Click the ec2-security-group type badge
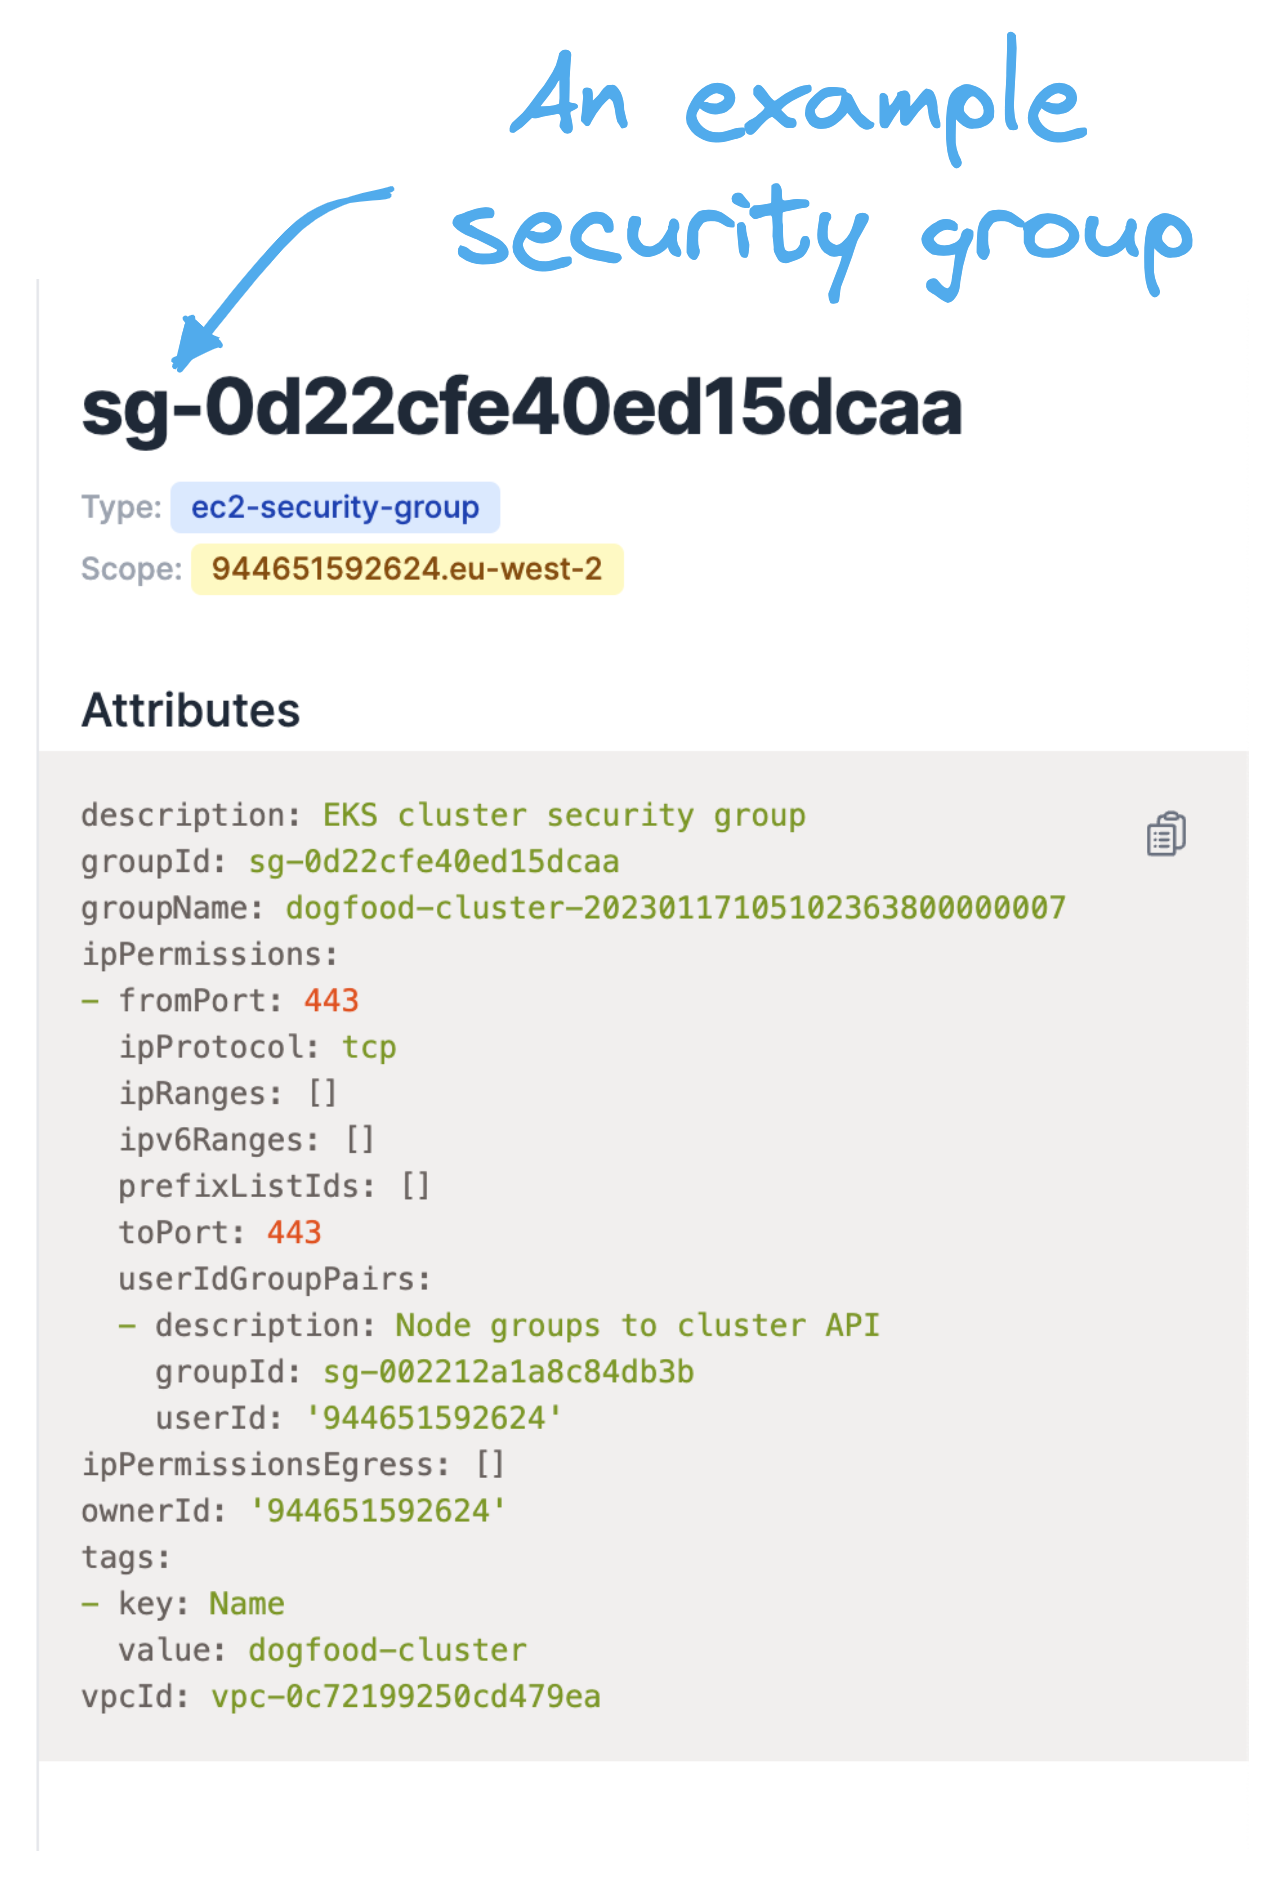 335,507
